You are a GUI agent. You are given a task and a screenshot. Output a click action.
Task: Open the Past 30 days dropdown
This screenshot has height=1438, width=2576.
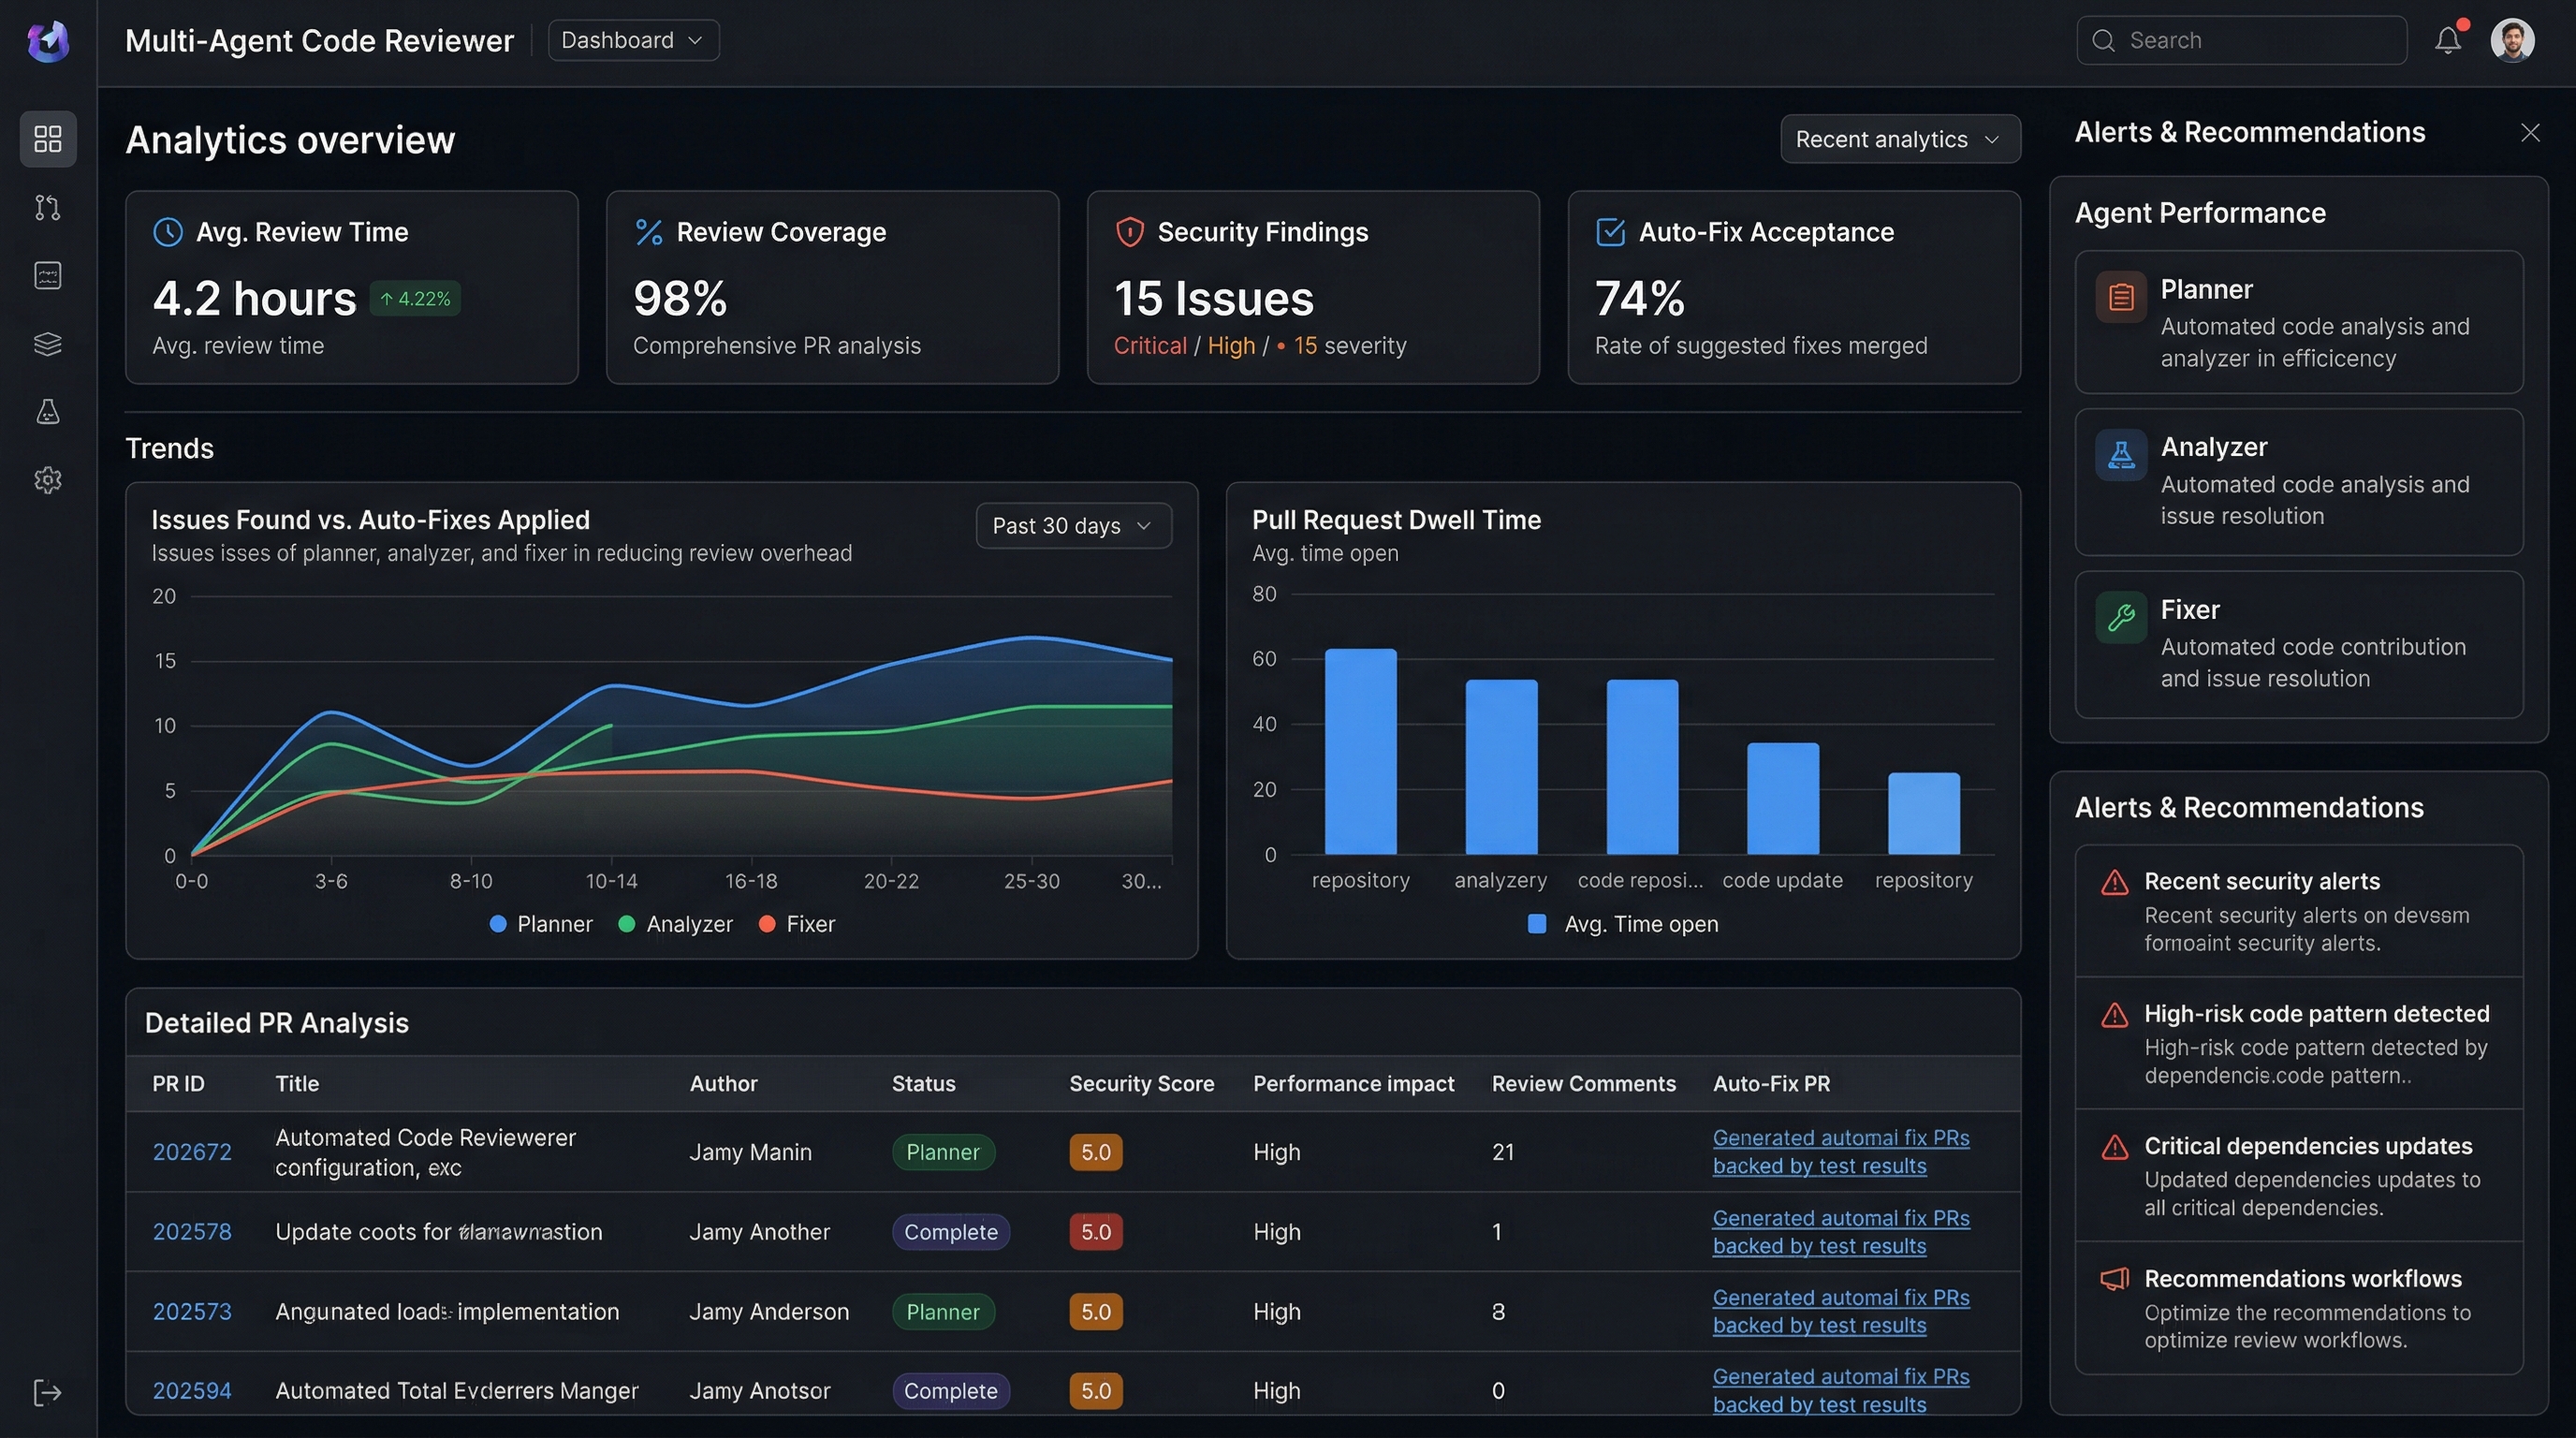click(1072, 526)
